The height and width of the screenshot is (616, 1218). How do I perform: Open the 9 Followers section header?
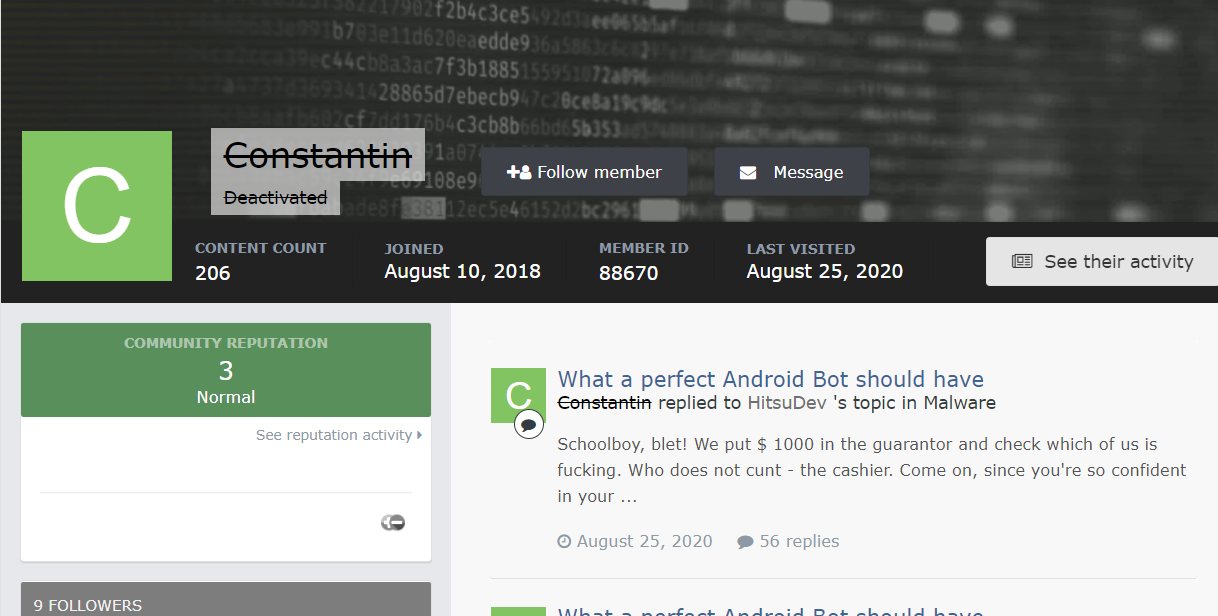pos(88,604)
